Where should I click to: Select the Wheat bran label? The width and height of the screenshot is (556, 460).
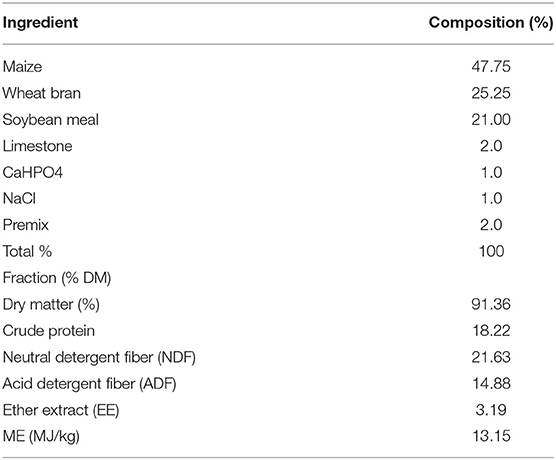42,93
